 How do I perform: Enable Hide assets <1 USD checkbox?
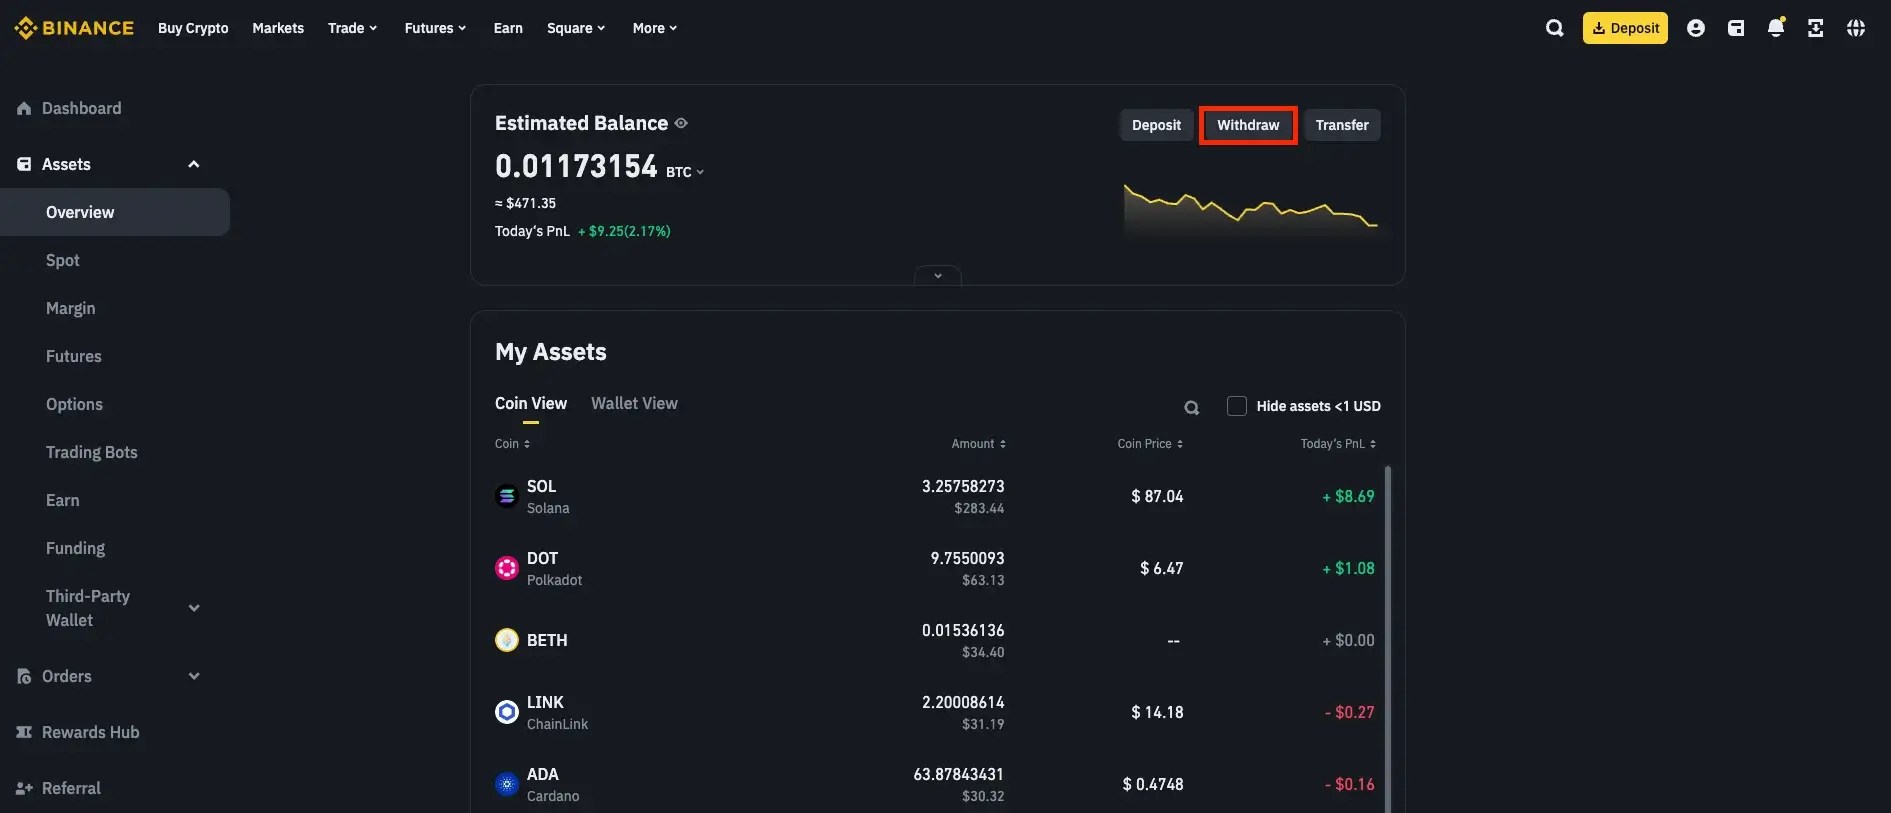[1237, 406]
